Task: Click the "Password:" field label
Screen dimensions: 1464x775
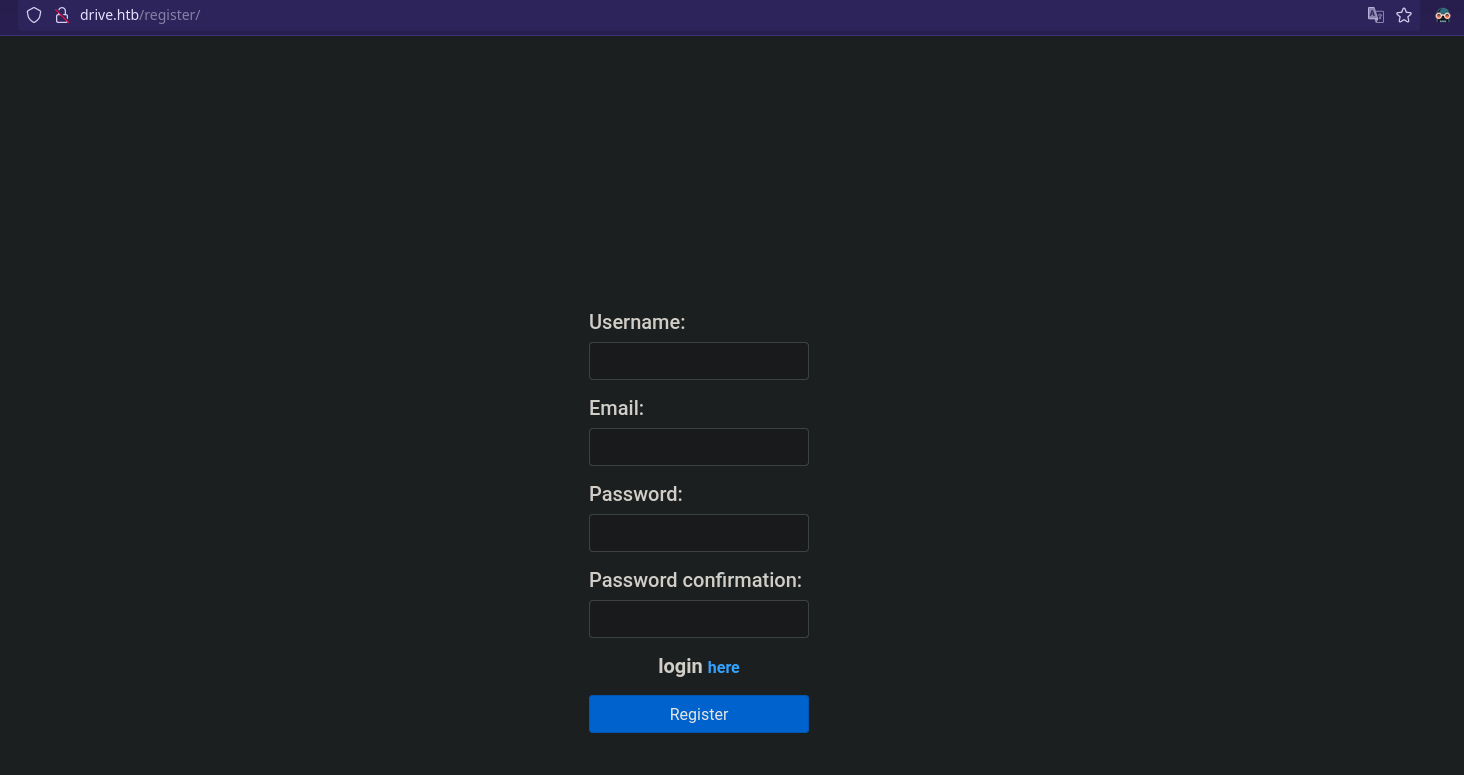Action: [635, 494]
